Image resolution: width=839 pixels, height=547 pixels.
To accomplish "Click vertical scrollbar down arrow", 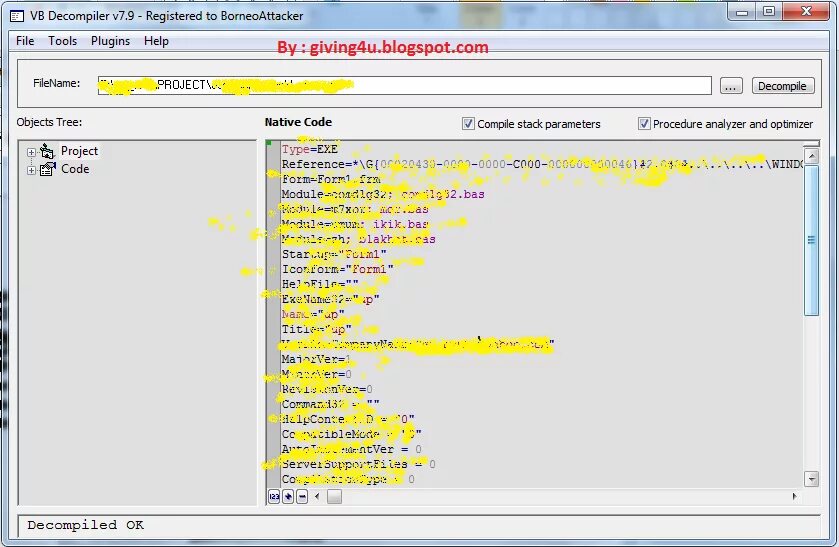I will click(x=812, y=479).
